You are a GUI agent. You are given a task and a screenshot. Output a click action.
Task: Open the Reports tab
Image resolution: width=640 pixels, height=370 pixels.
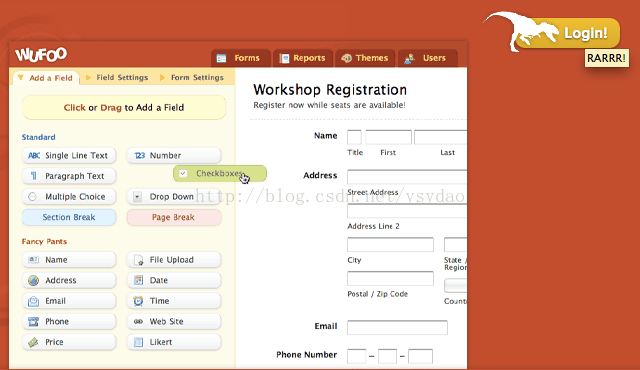tap(303, 58)
